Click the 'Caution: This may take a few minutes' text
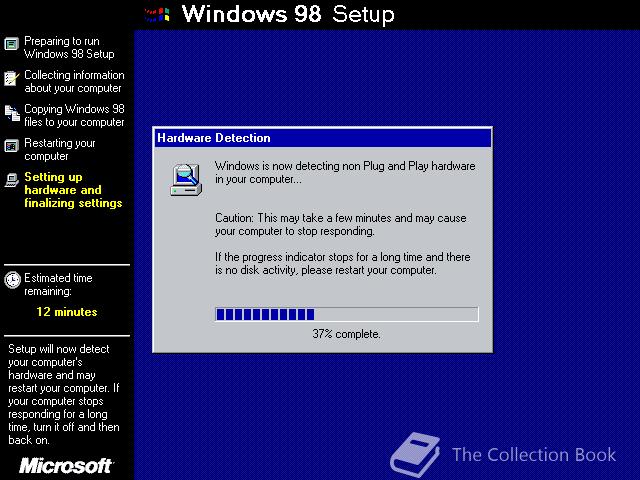 pos(341,224)
